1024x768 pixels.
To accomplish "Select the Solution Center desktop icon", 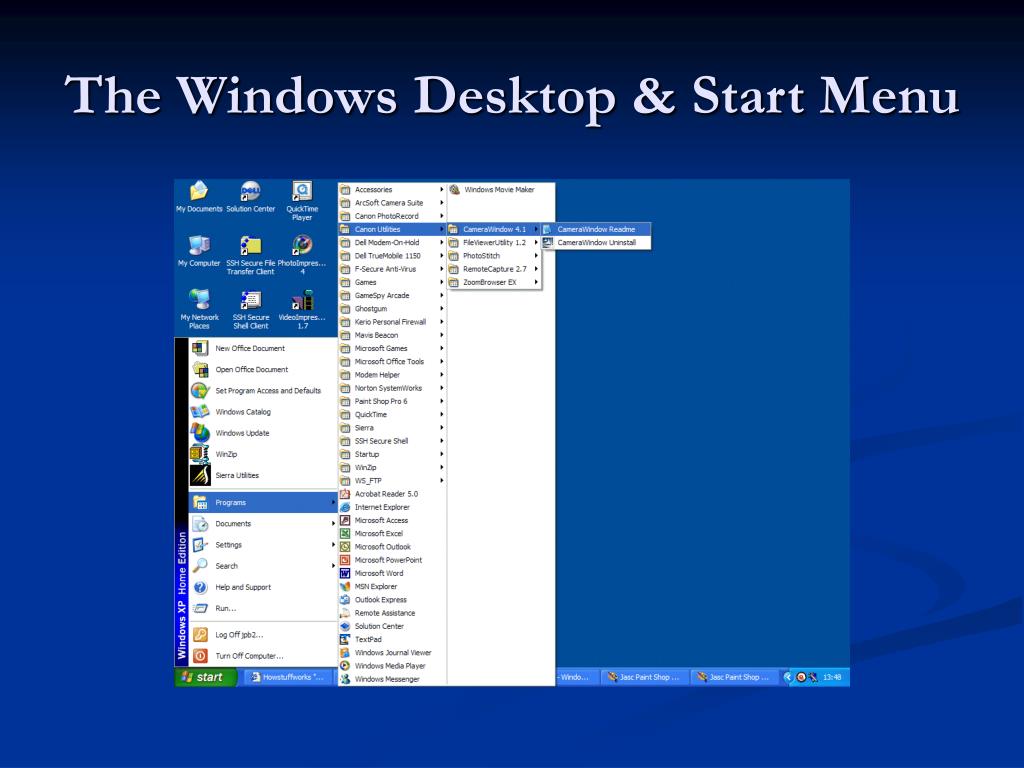I will [x=251, y=197].
